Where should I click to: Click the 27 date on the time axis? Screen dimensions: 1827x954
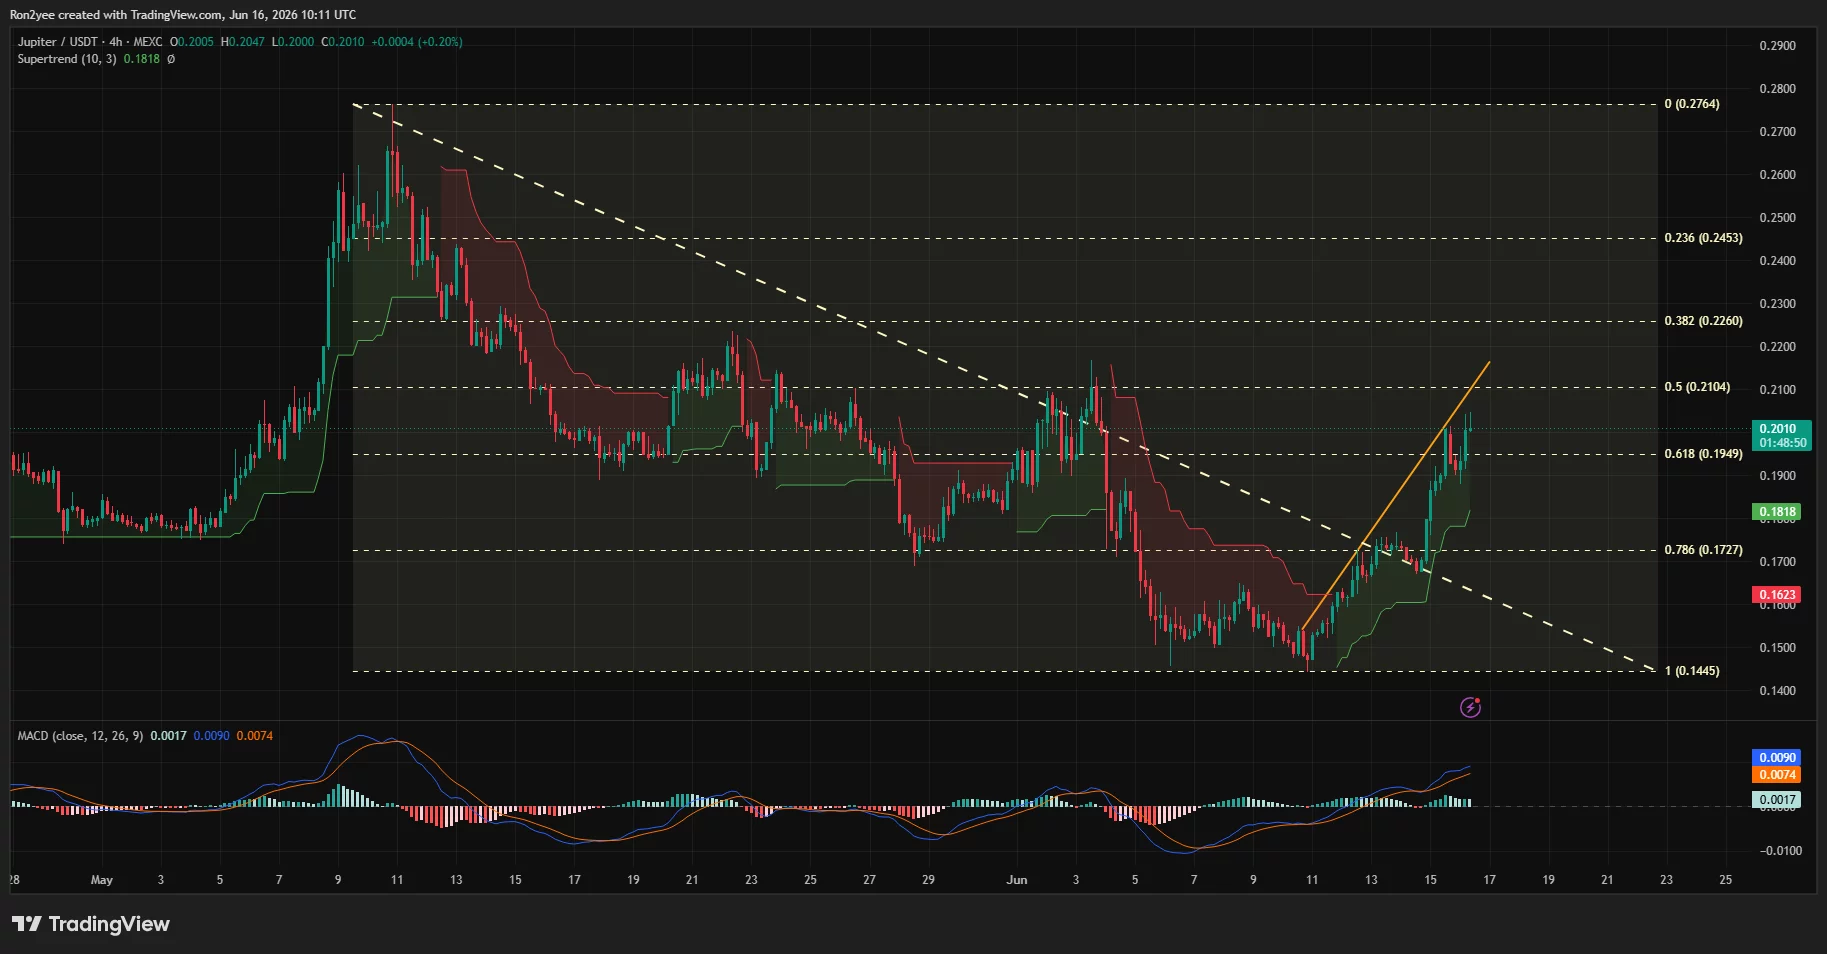(x=869, y=880)
